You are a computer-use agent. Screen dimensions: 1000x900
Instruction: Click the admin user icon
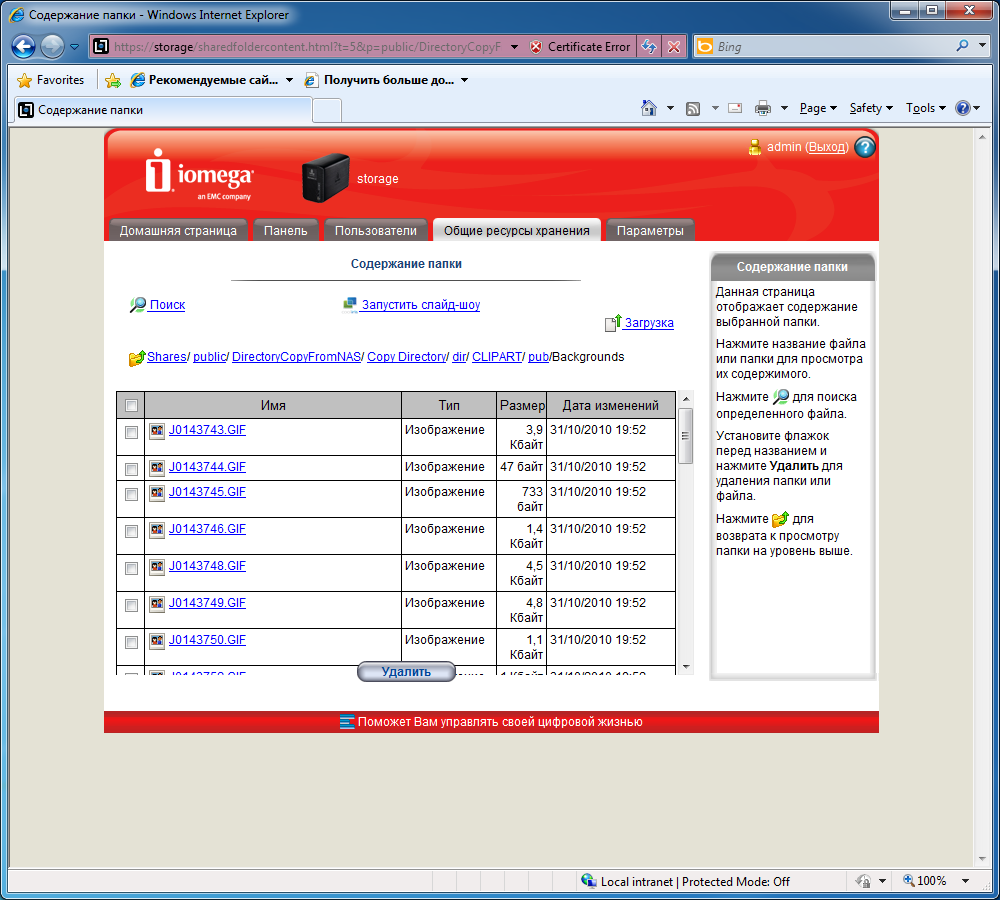pos(754,147)
